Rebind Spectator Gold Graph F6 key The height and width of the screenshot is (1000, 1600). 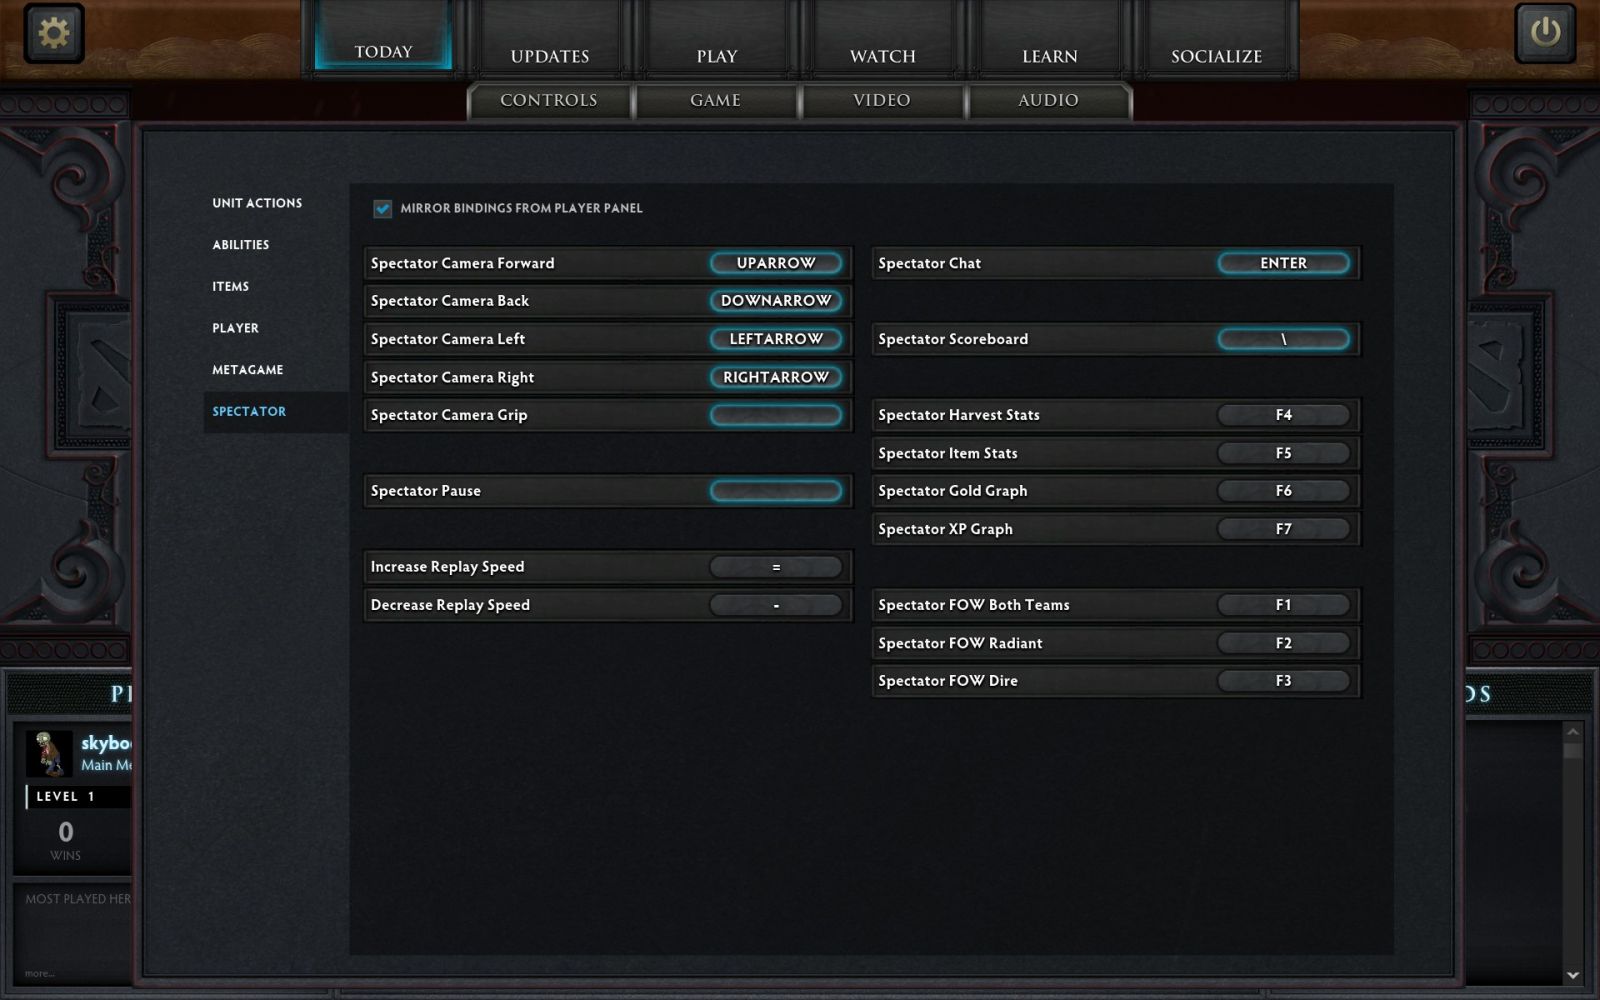click(x=1283, y=491)
